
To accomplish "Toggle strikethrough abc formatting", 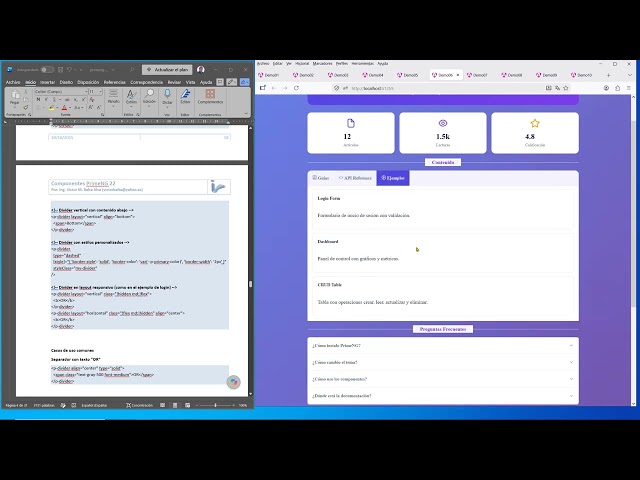I will point(67,100).
